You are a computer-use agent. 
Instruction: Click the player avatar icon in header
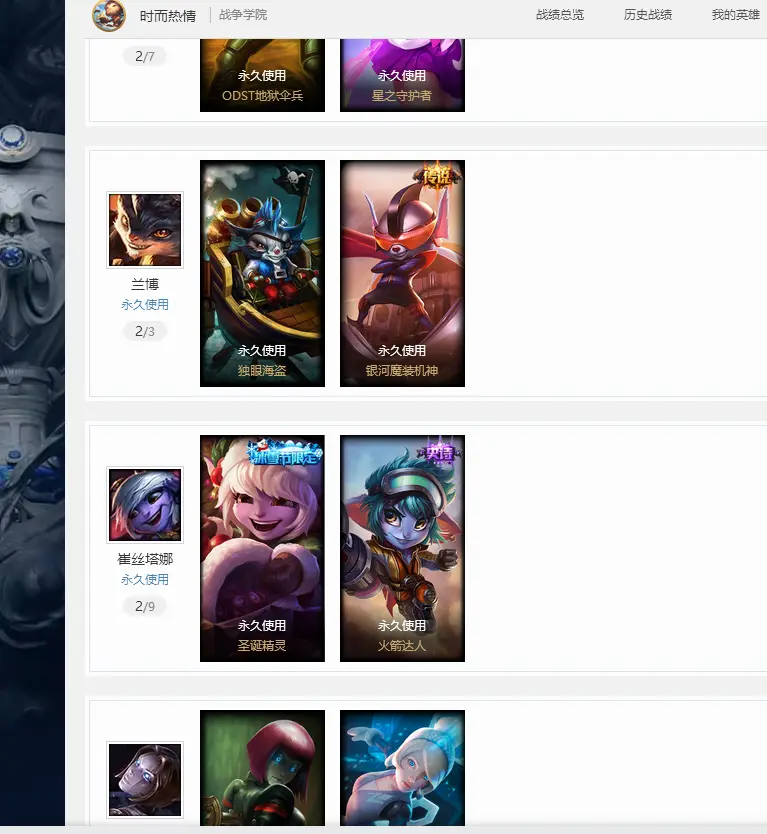coord(109,15)
